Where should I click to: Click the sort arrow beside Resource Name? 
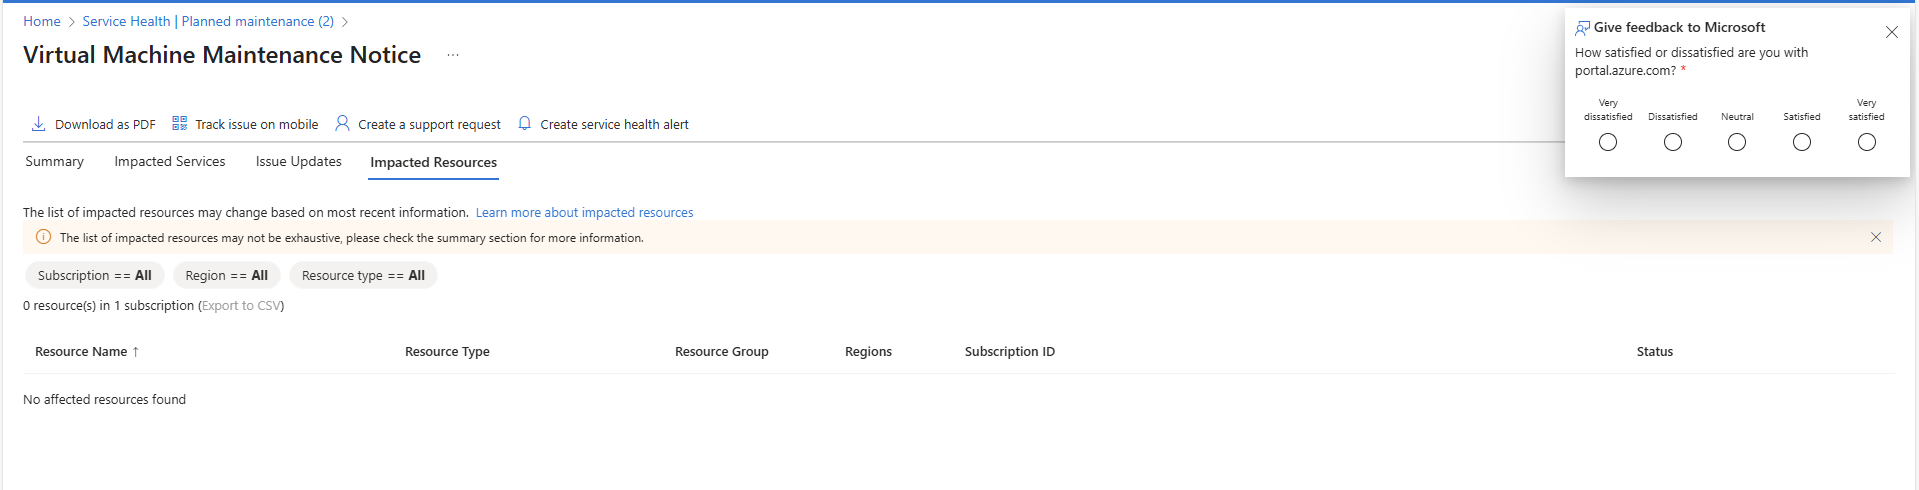click(x=135, y=351)
